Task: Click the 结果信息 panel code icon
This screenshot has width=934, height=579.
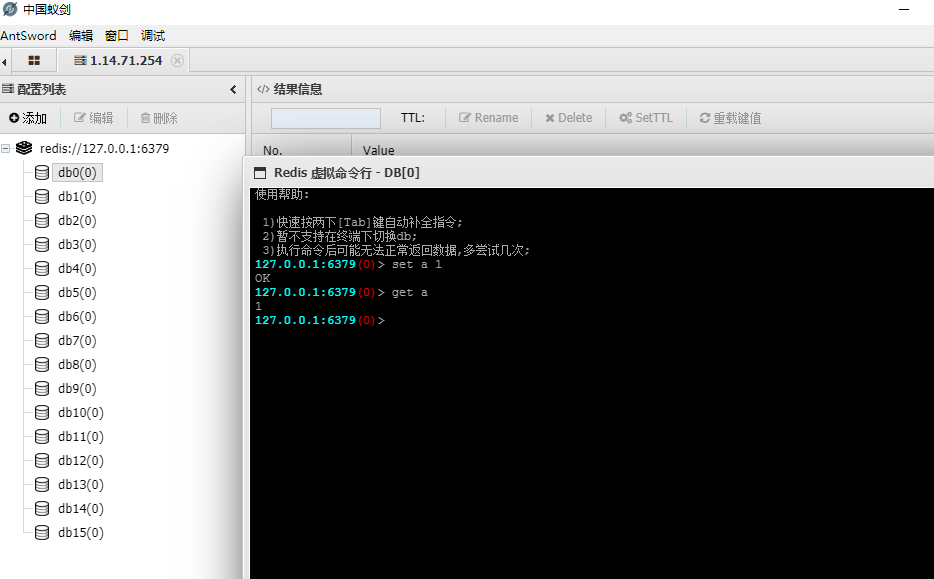Action: pos(263,89)
